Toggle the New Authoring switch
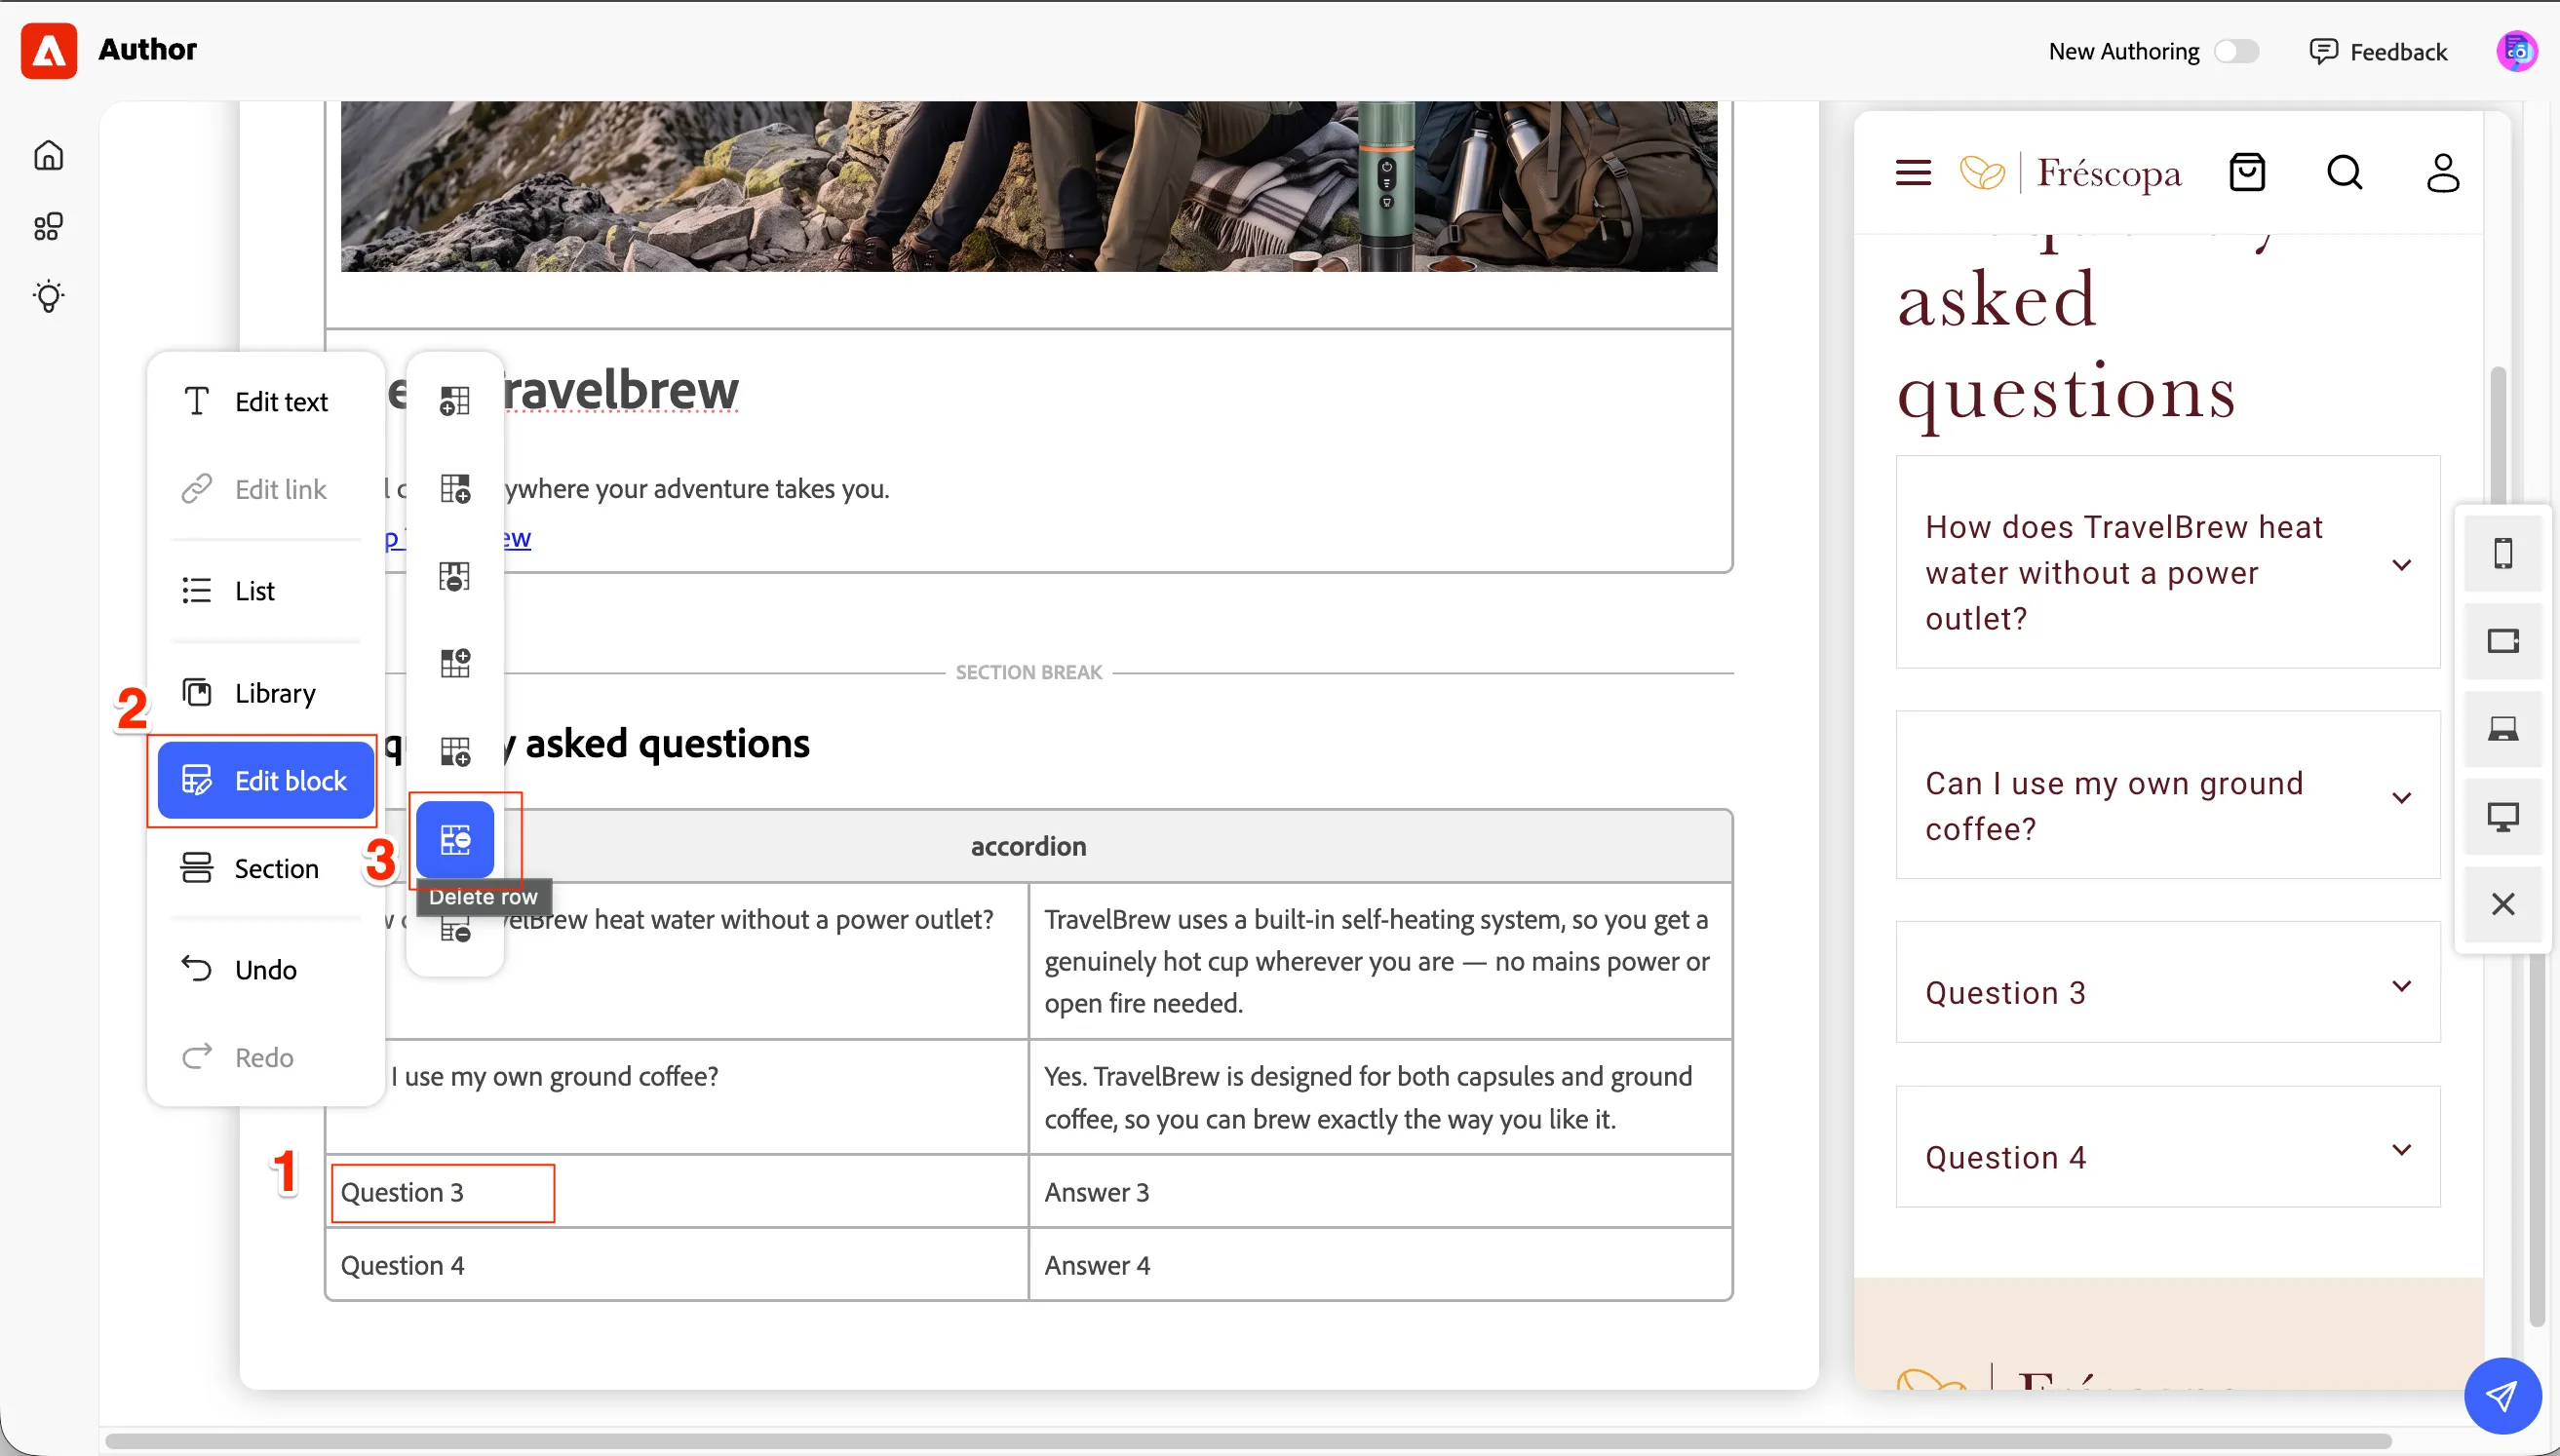 tap(2236, 51)
